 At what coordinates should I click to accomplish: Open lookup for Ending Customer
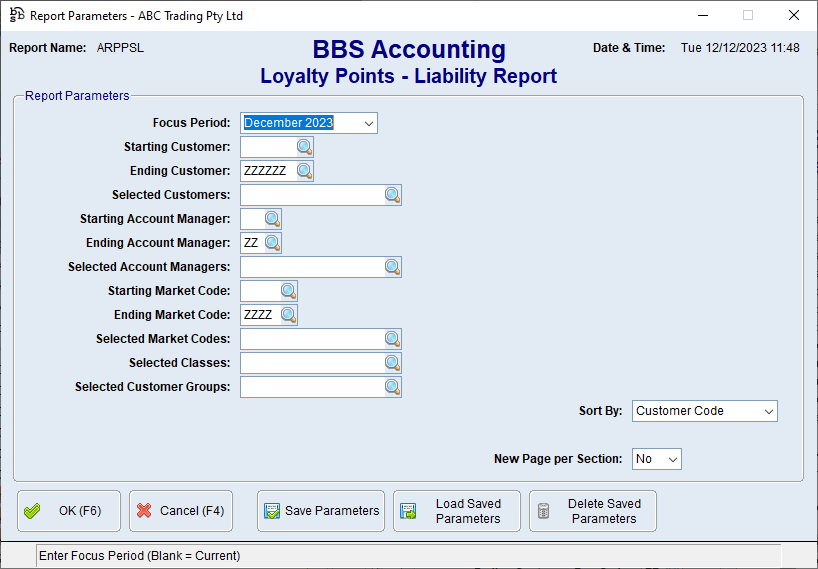click(x=305, y=171)
